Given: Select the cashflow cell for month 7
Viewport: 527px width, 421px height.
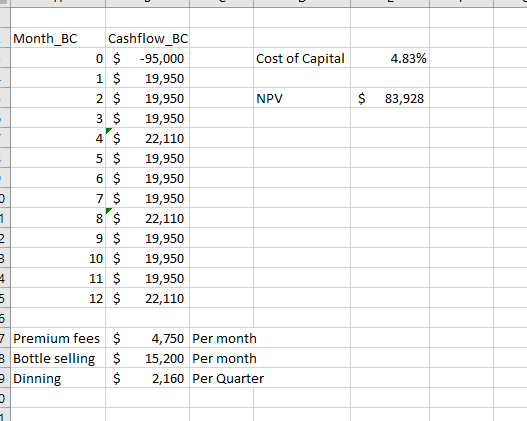Looking at the screenshot, I should [148, 198].
